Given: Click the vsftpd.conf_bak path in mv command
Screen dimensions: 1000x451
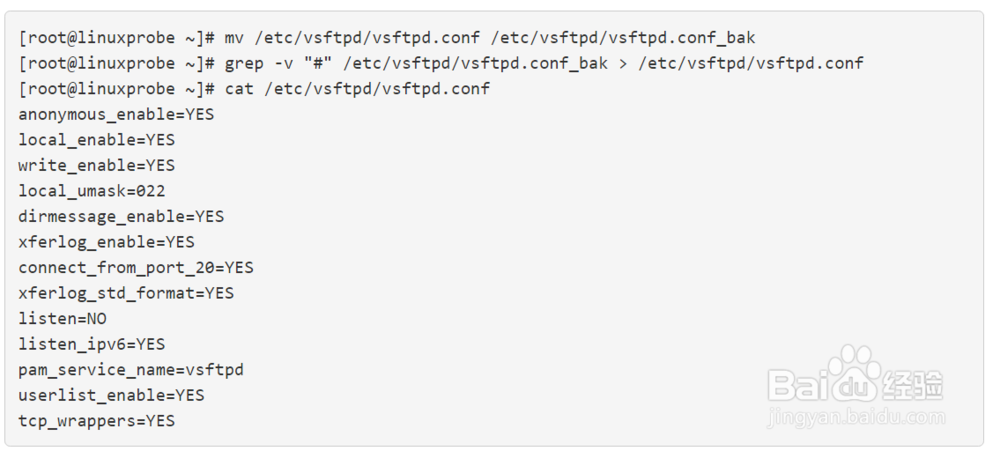Looking at the screenshot, I should [623, 38].
